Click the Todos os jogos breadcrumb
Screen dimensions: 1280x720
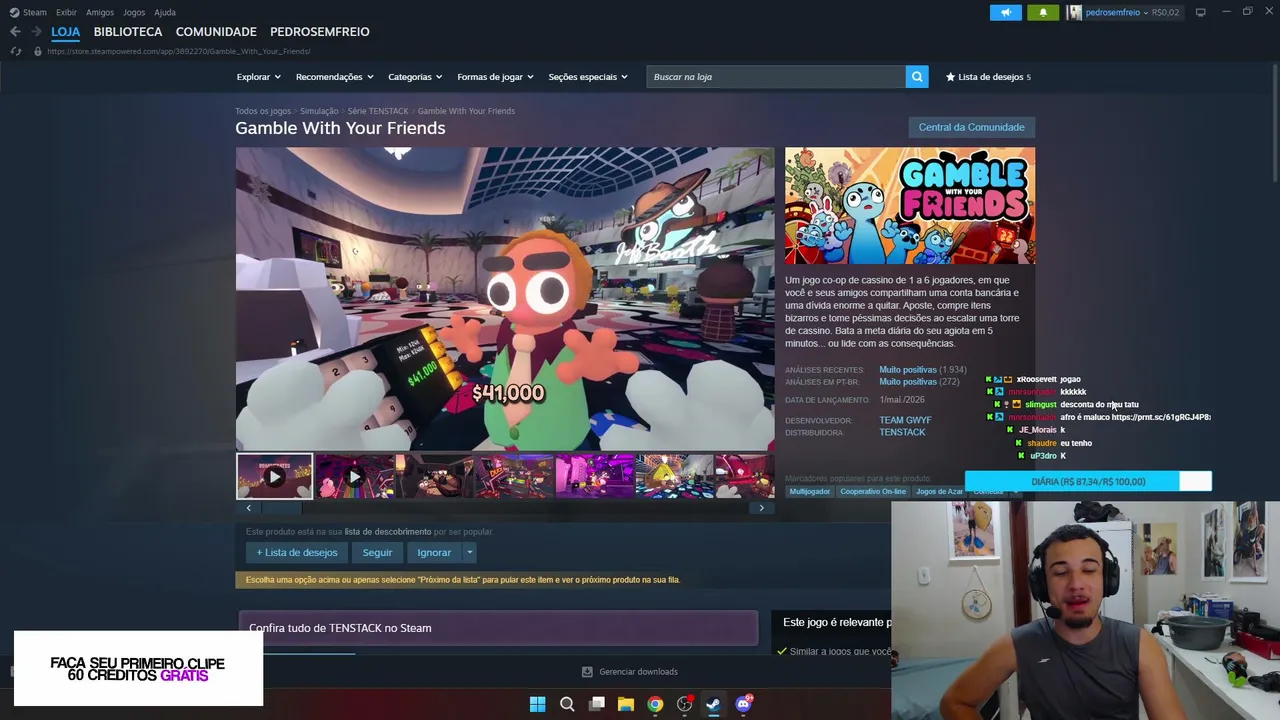[x=263, y=111]
